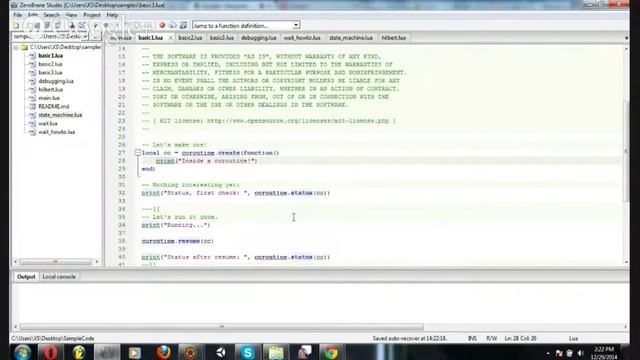
Task: Select wait.lua in the project tree
Action: coord(48,123)
